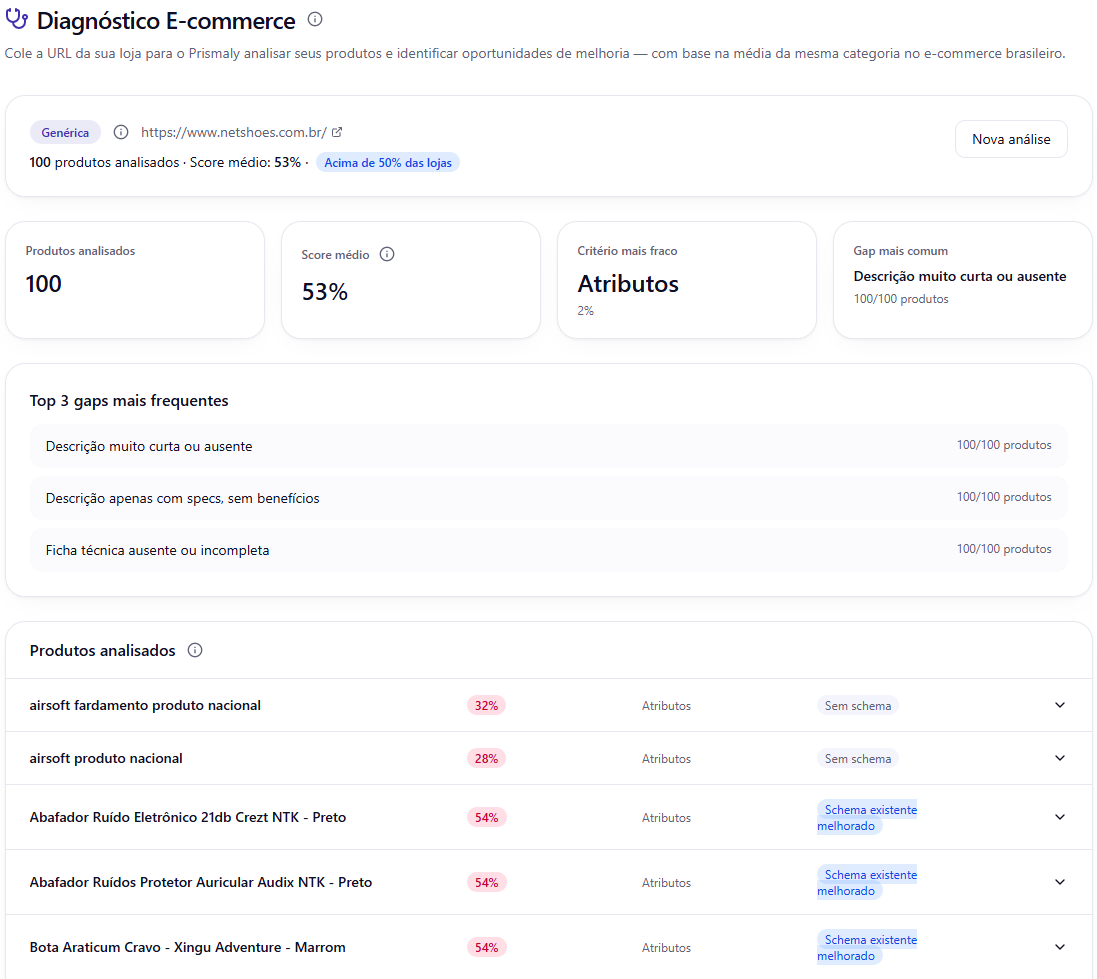Click the 2% value under Atributos
This screenshot has width=1097, height=979.
(586, 311)
